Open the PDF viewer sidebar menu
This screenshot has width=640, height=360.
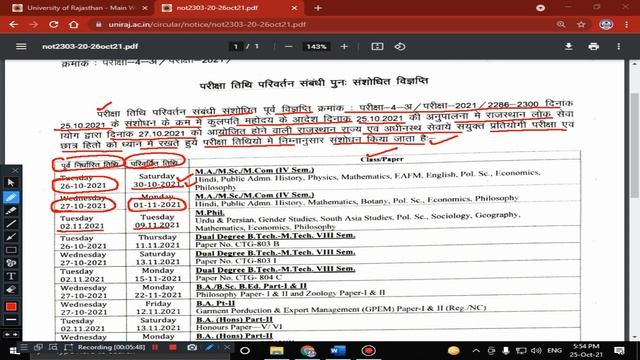click(x=21, y=47)
